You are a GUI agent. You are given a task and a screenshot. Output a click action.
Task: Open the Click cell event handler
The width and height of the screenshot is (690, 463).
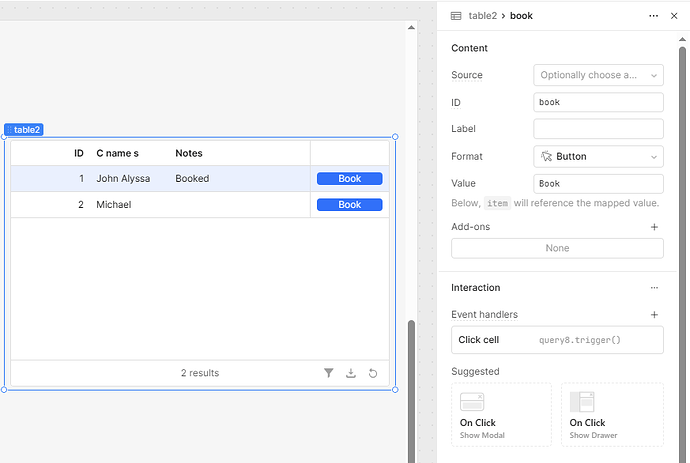tap(557, 340)
